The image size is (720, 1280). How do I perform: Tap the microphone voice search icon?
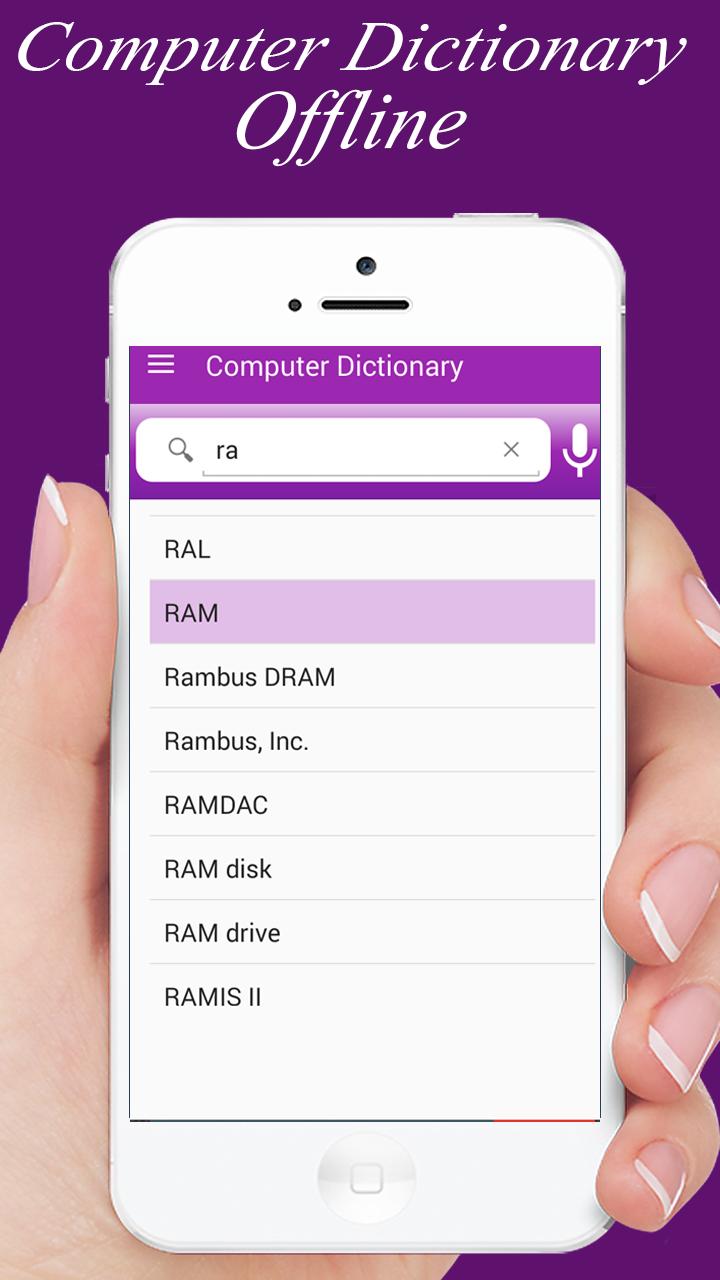pyautogui.click(x=579, y=450)
